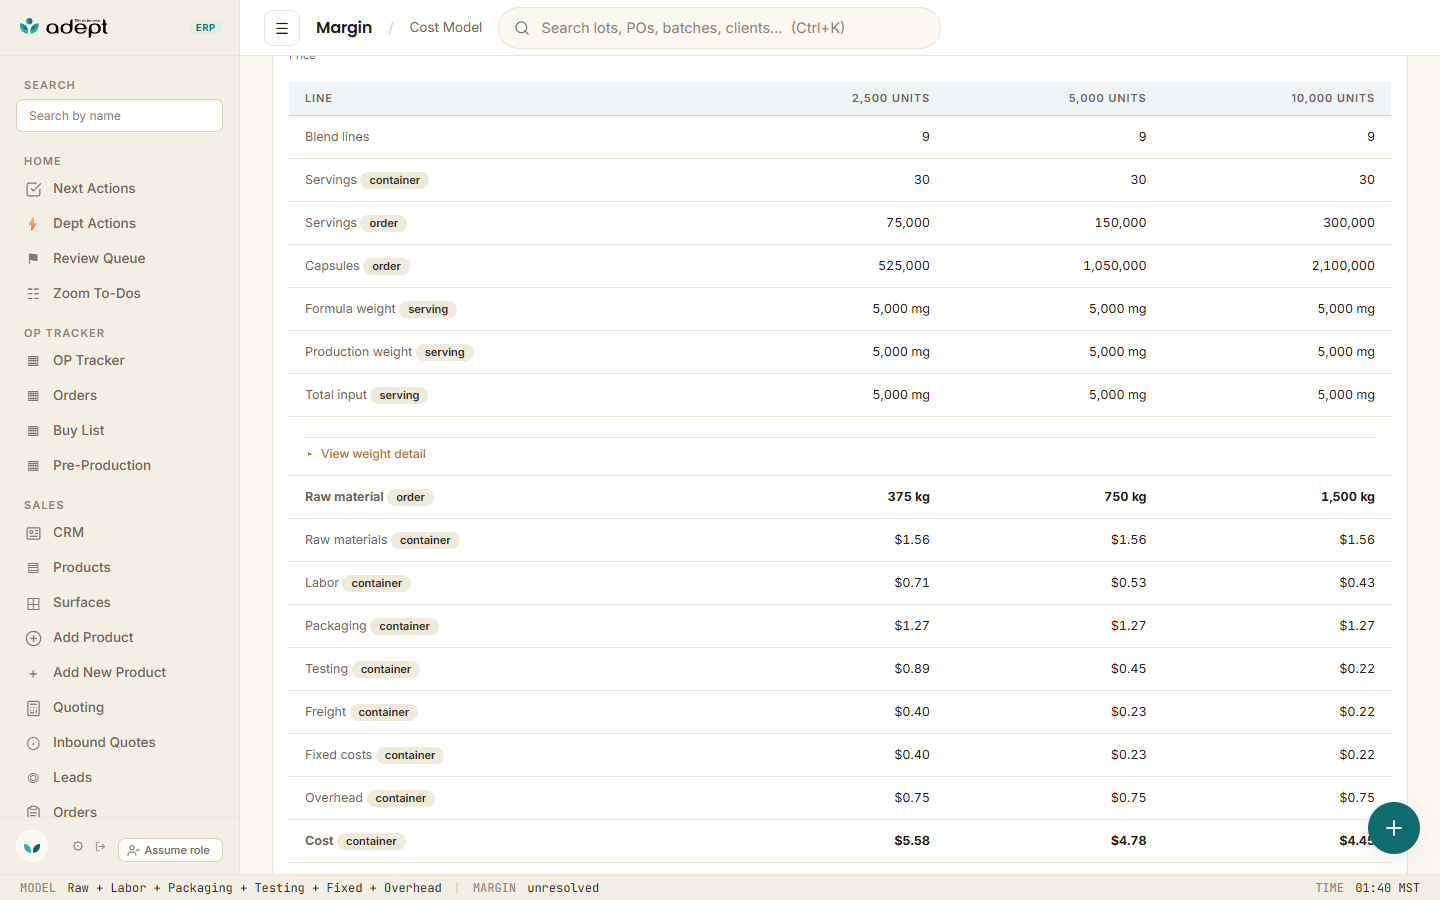Click the ERP badge next to the logo
Screen dimensions: 1440x900
(206, 28)
